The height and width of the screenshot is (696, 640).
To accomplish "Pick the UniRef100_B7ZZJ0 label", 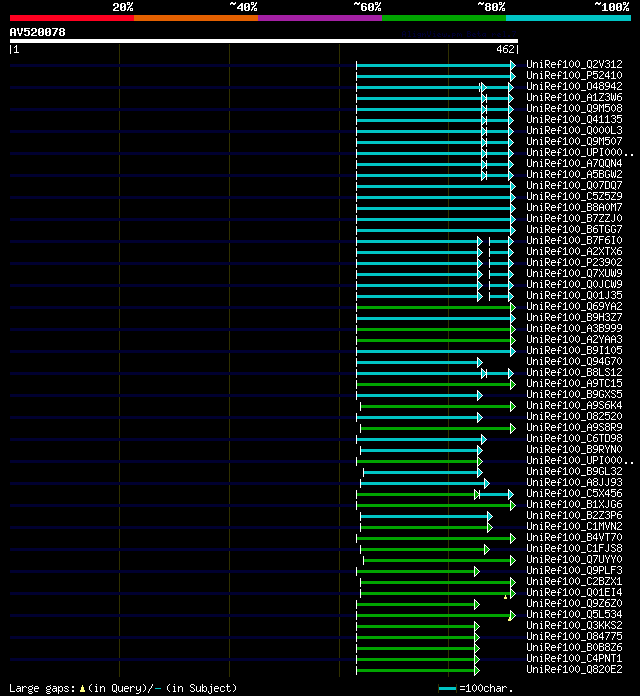I will pos(574,218).
